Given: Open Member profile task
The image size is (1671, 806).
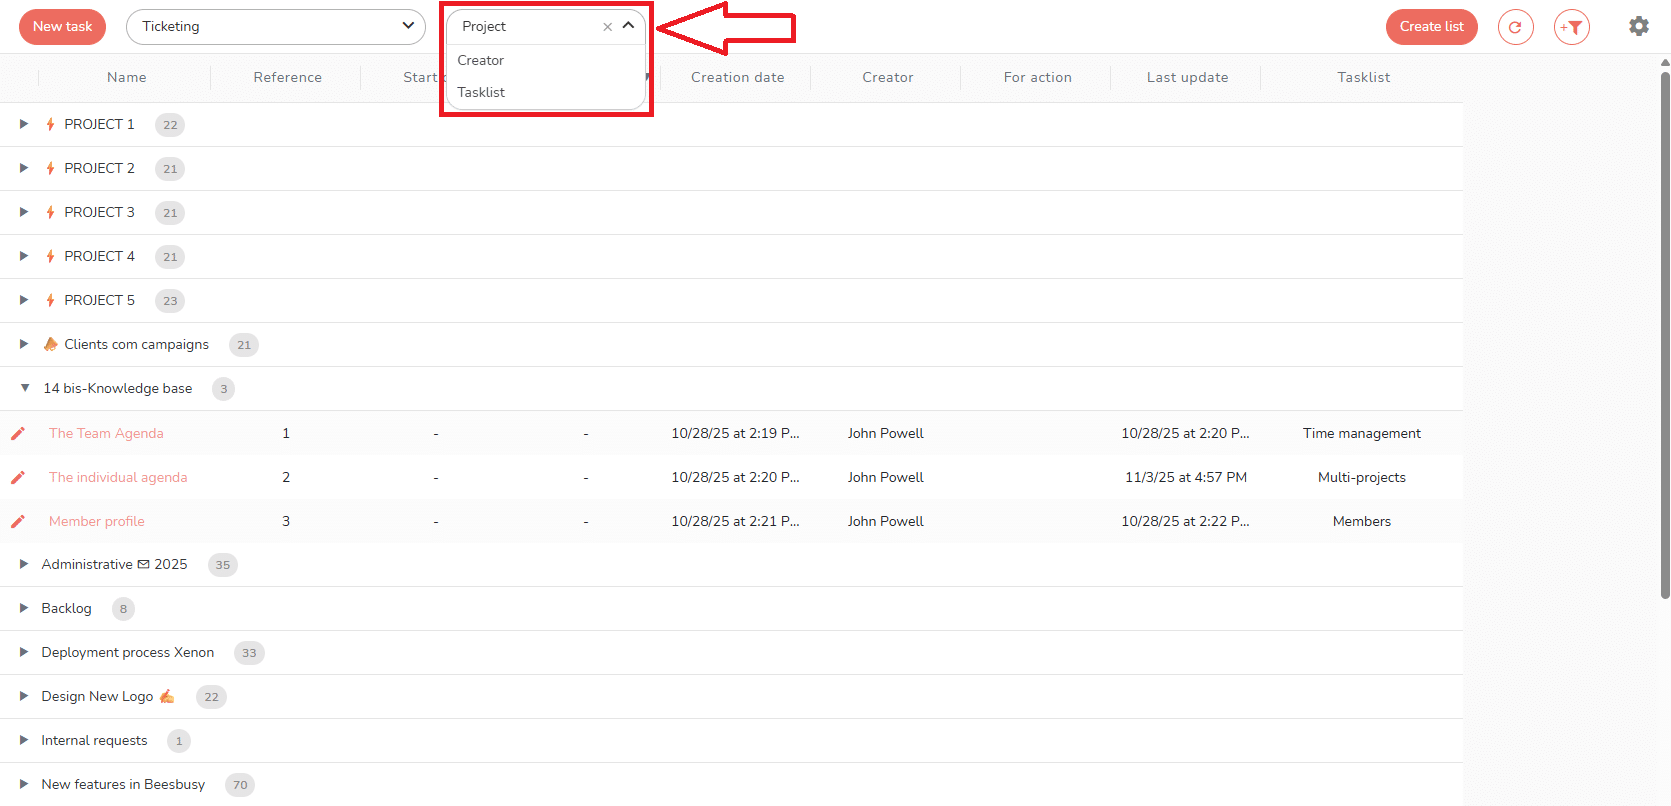Looking at the screenshot, I should pyautogui.click(x=97, y=521).
